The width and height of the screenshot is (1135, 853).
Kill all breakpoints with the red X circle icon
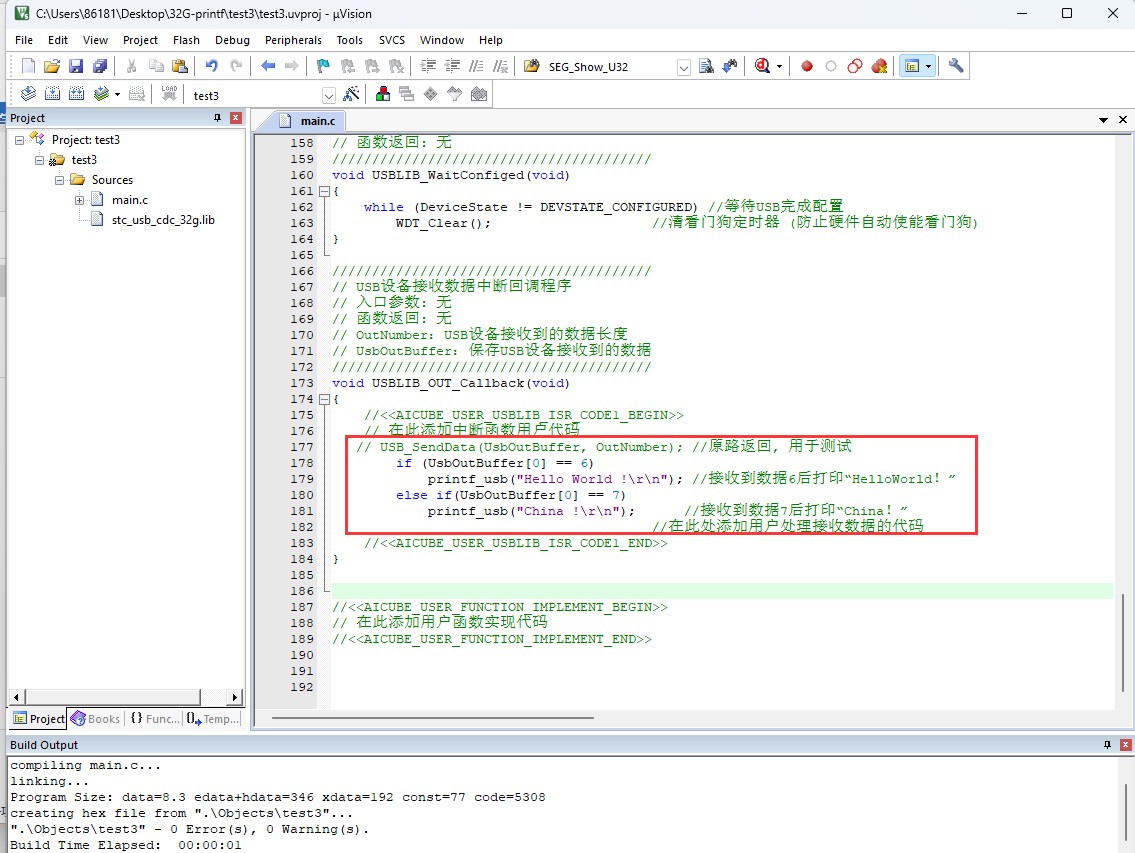point(879,67)
